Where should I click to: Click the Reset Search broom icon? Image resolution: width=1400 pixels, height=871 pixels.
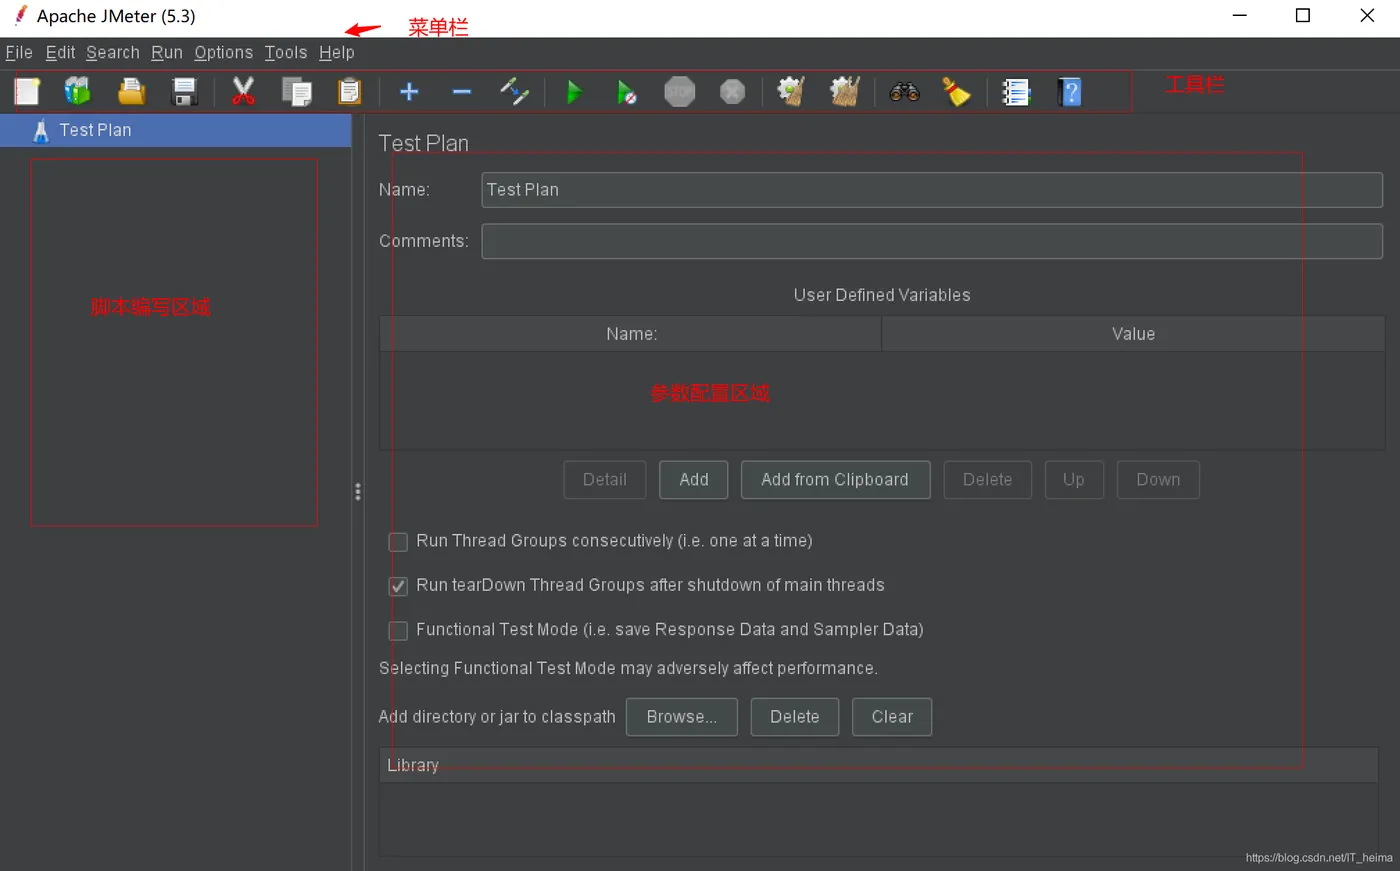tap(957, 92)
